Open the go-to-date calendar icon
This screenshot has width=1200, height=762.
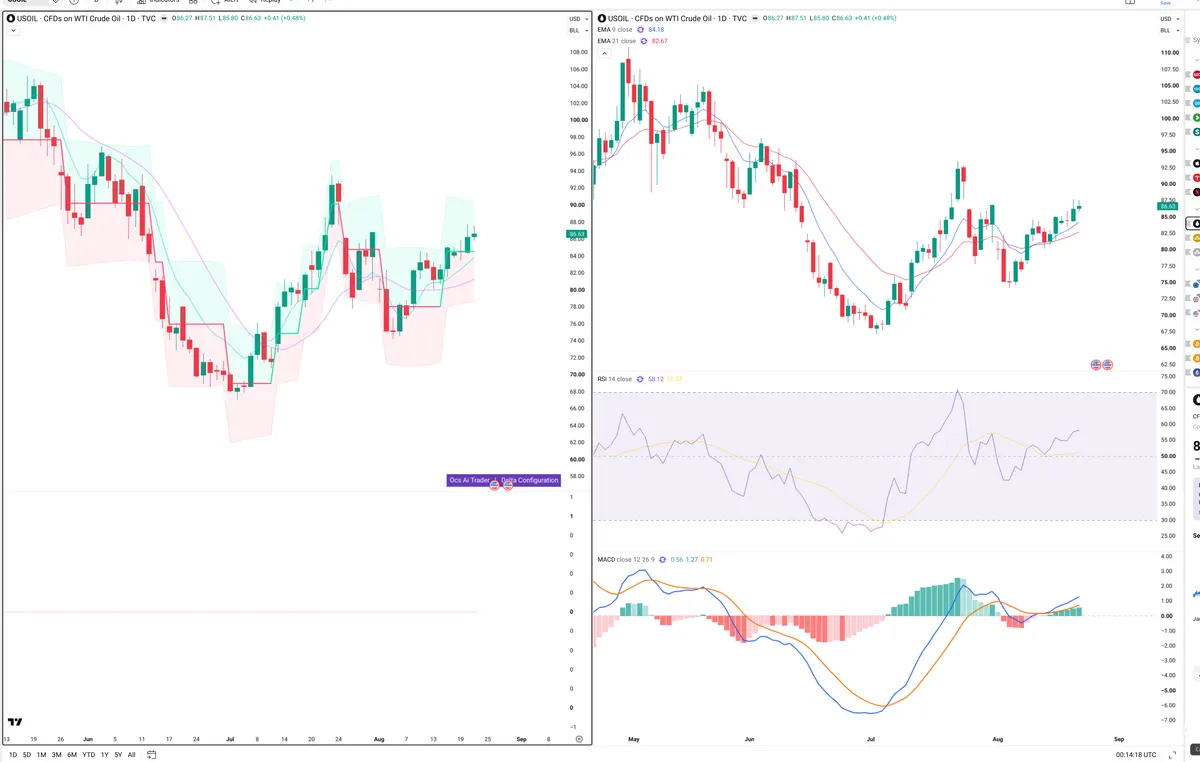[152, 754]
